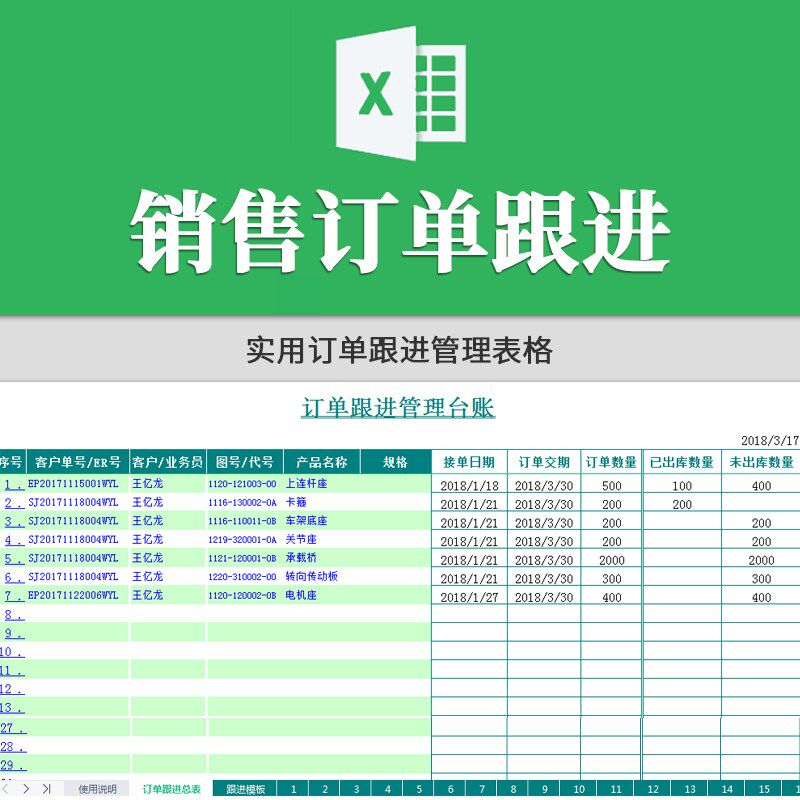The image size is (800, 800).
Task: Select product cell 关节座
Action: pyautogui.click(x=301, y=539)
